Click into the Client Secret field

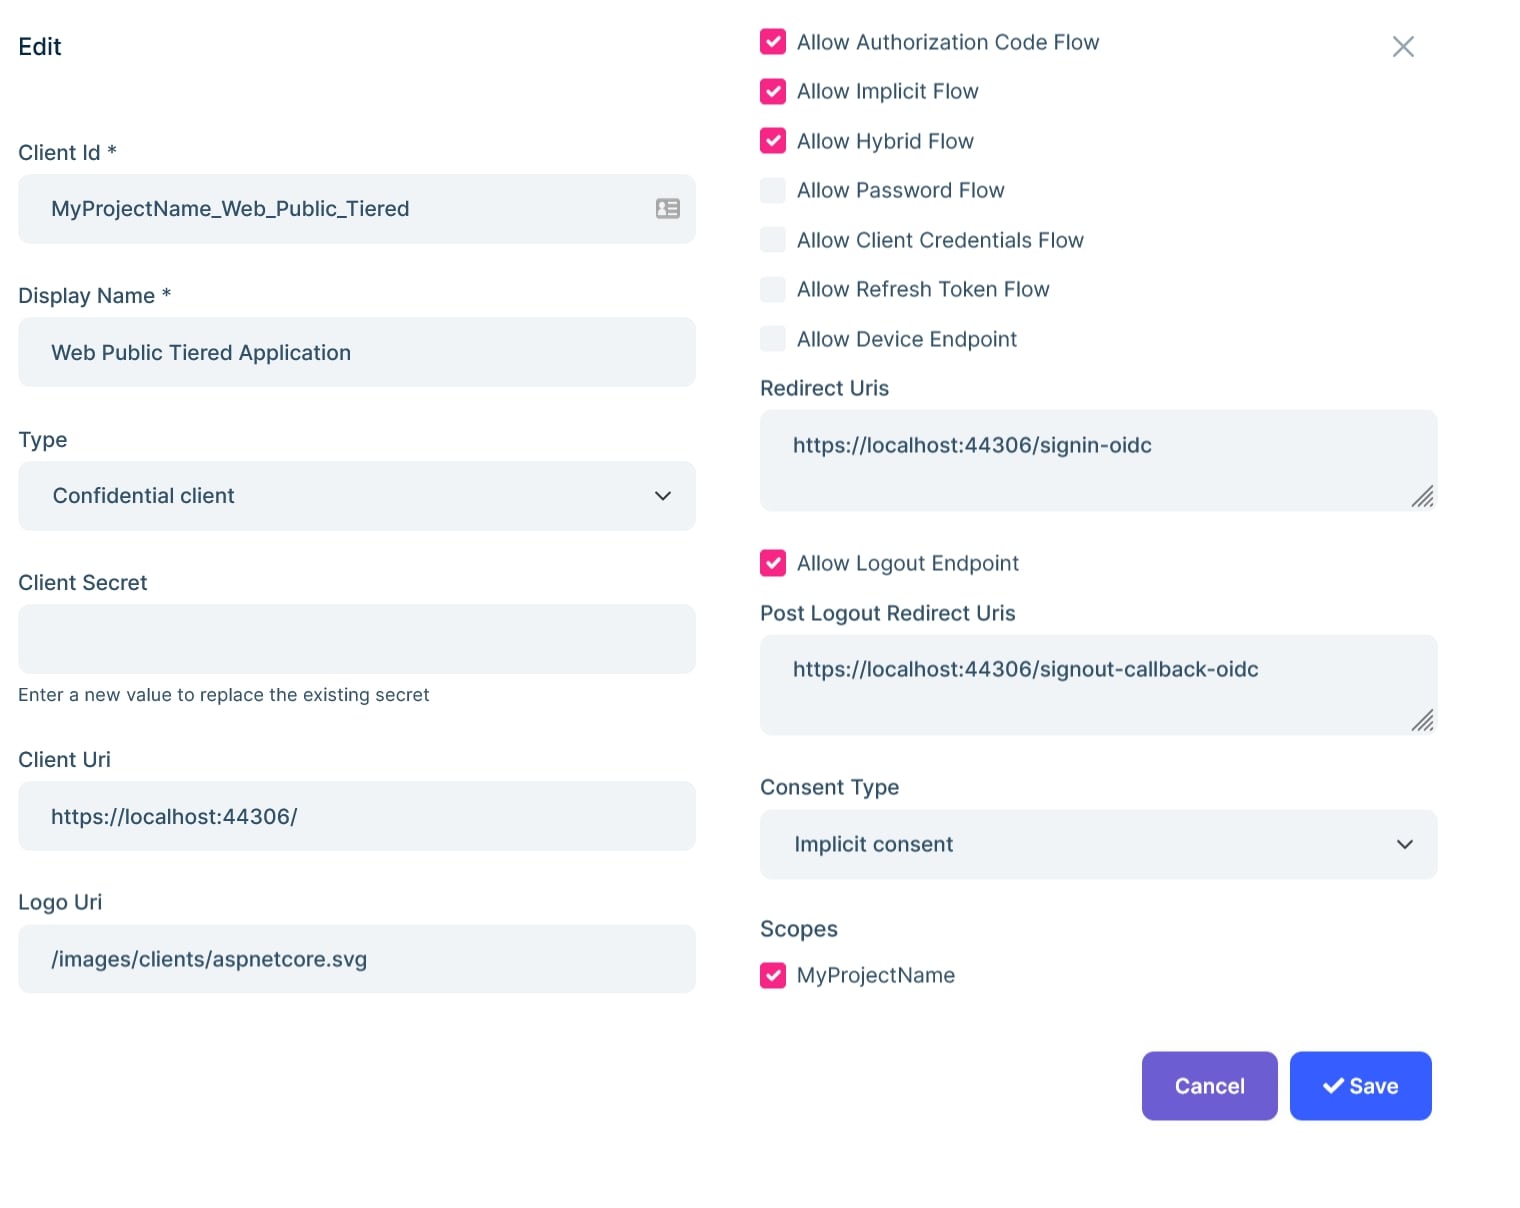[x=356, y=639]
